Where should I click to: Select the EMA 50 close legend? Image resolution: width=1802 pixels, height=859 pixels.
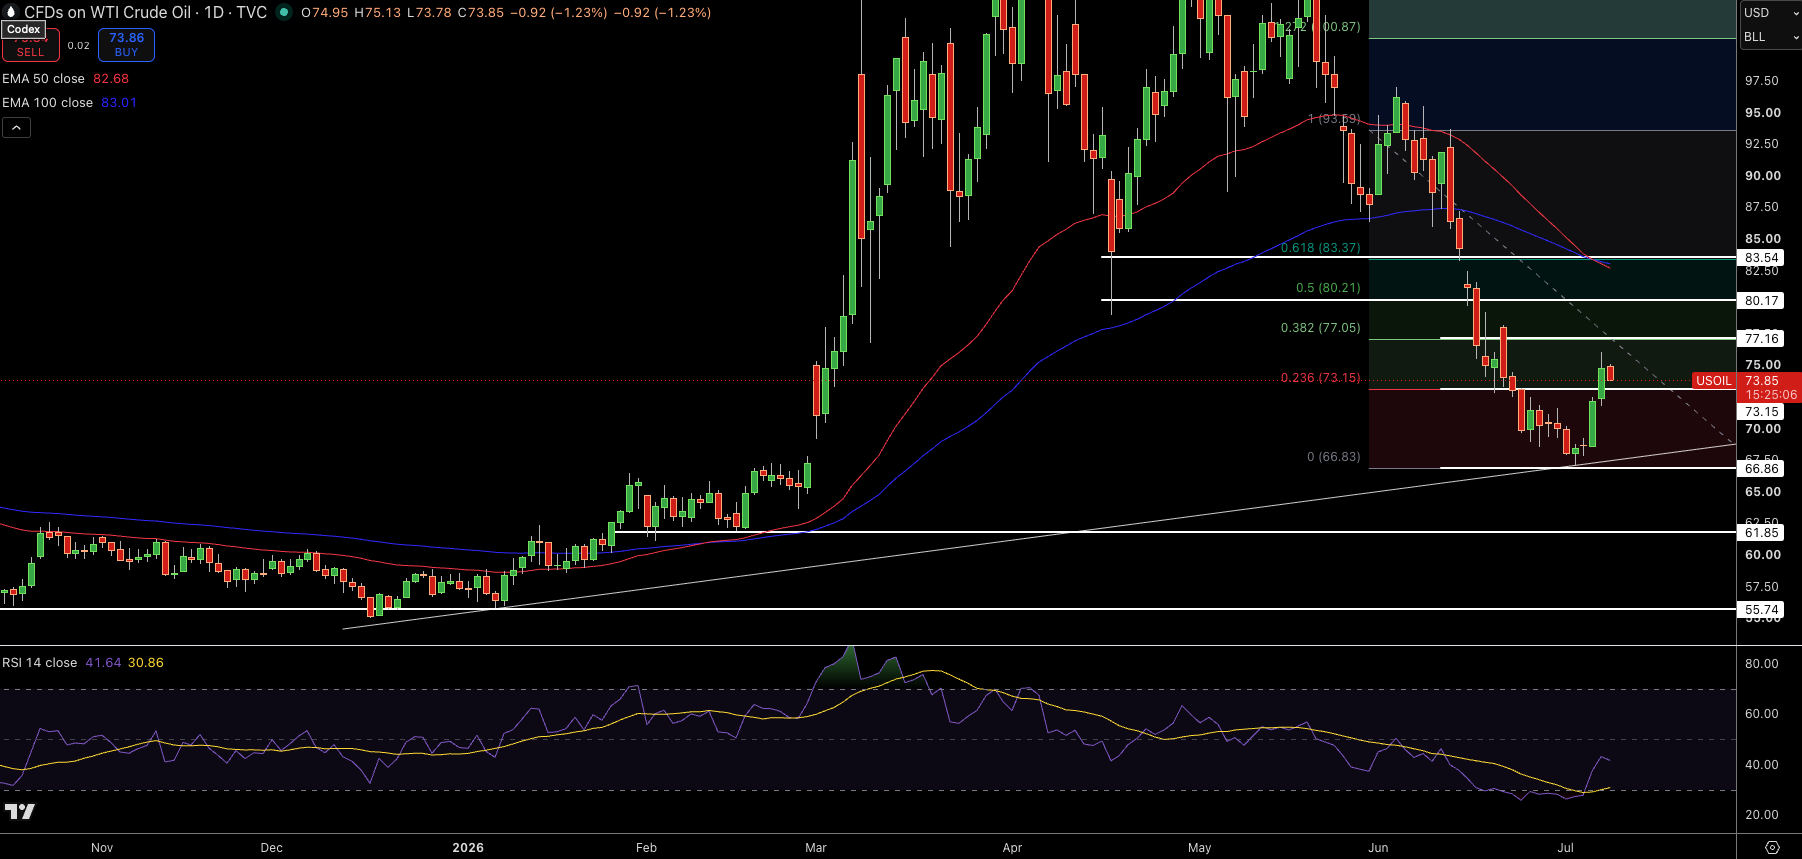click(43, 78)
